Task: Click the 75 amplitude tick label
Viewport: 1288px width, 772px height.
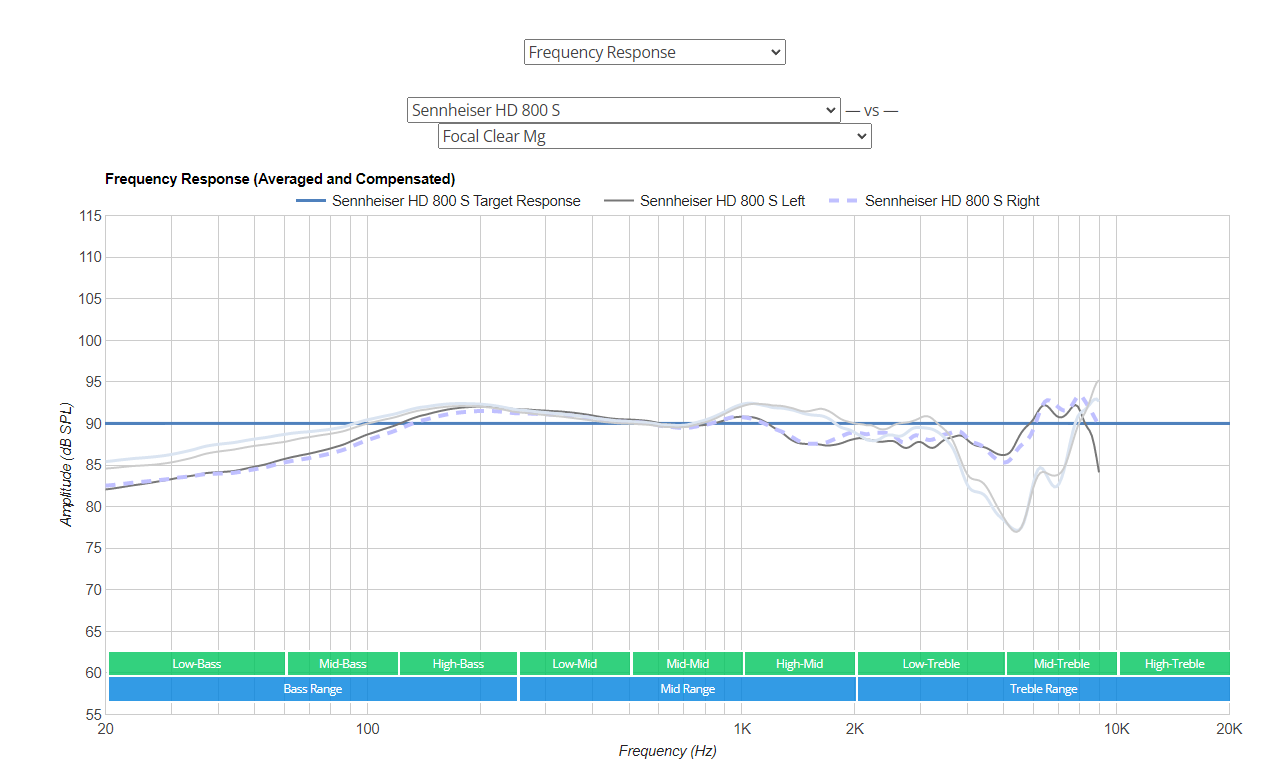Action: pos(92,548)
